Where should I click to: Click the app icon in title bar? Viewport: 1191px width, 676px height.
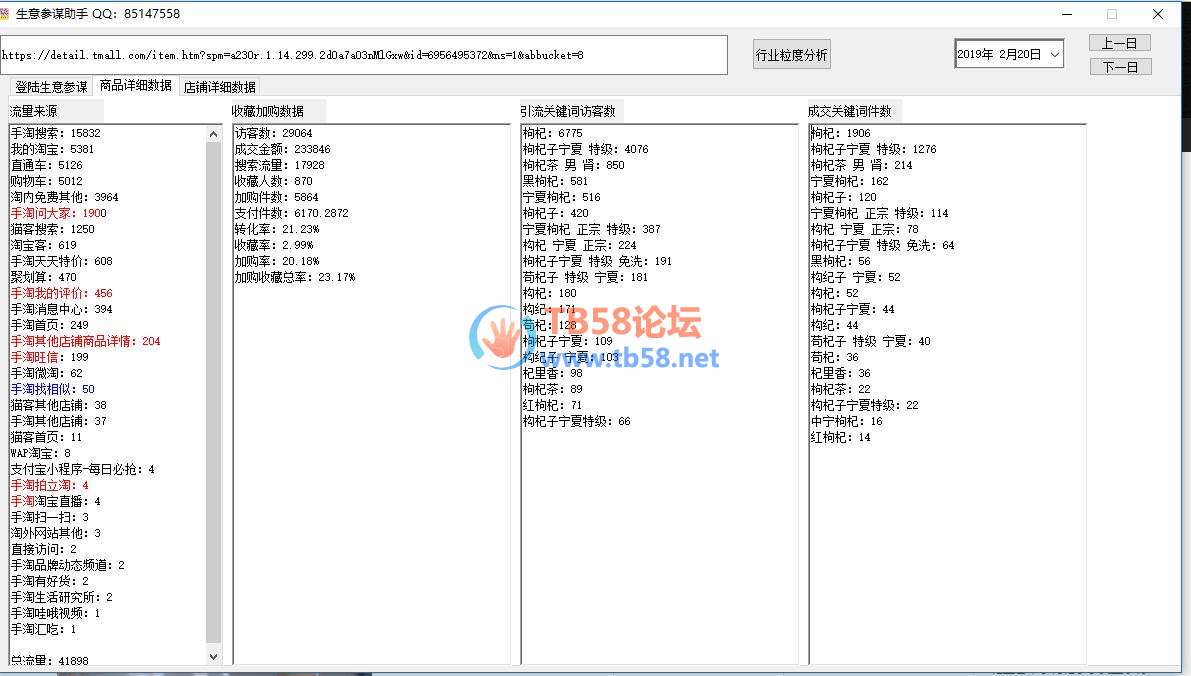click(x=5, y=14)
